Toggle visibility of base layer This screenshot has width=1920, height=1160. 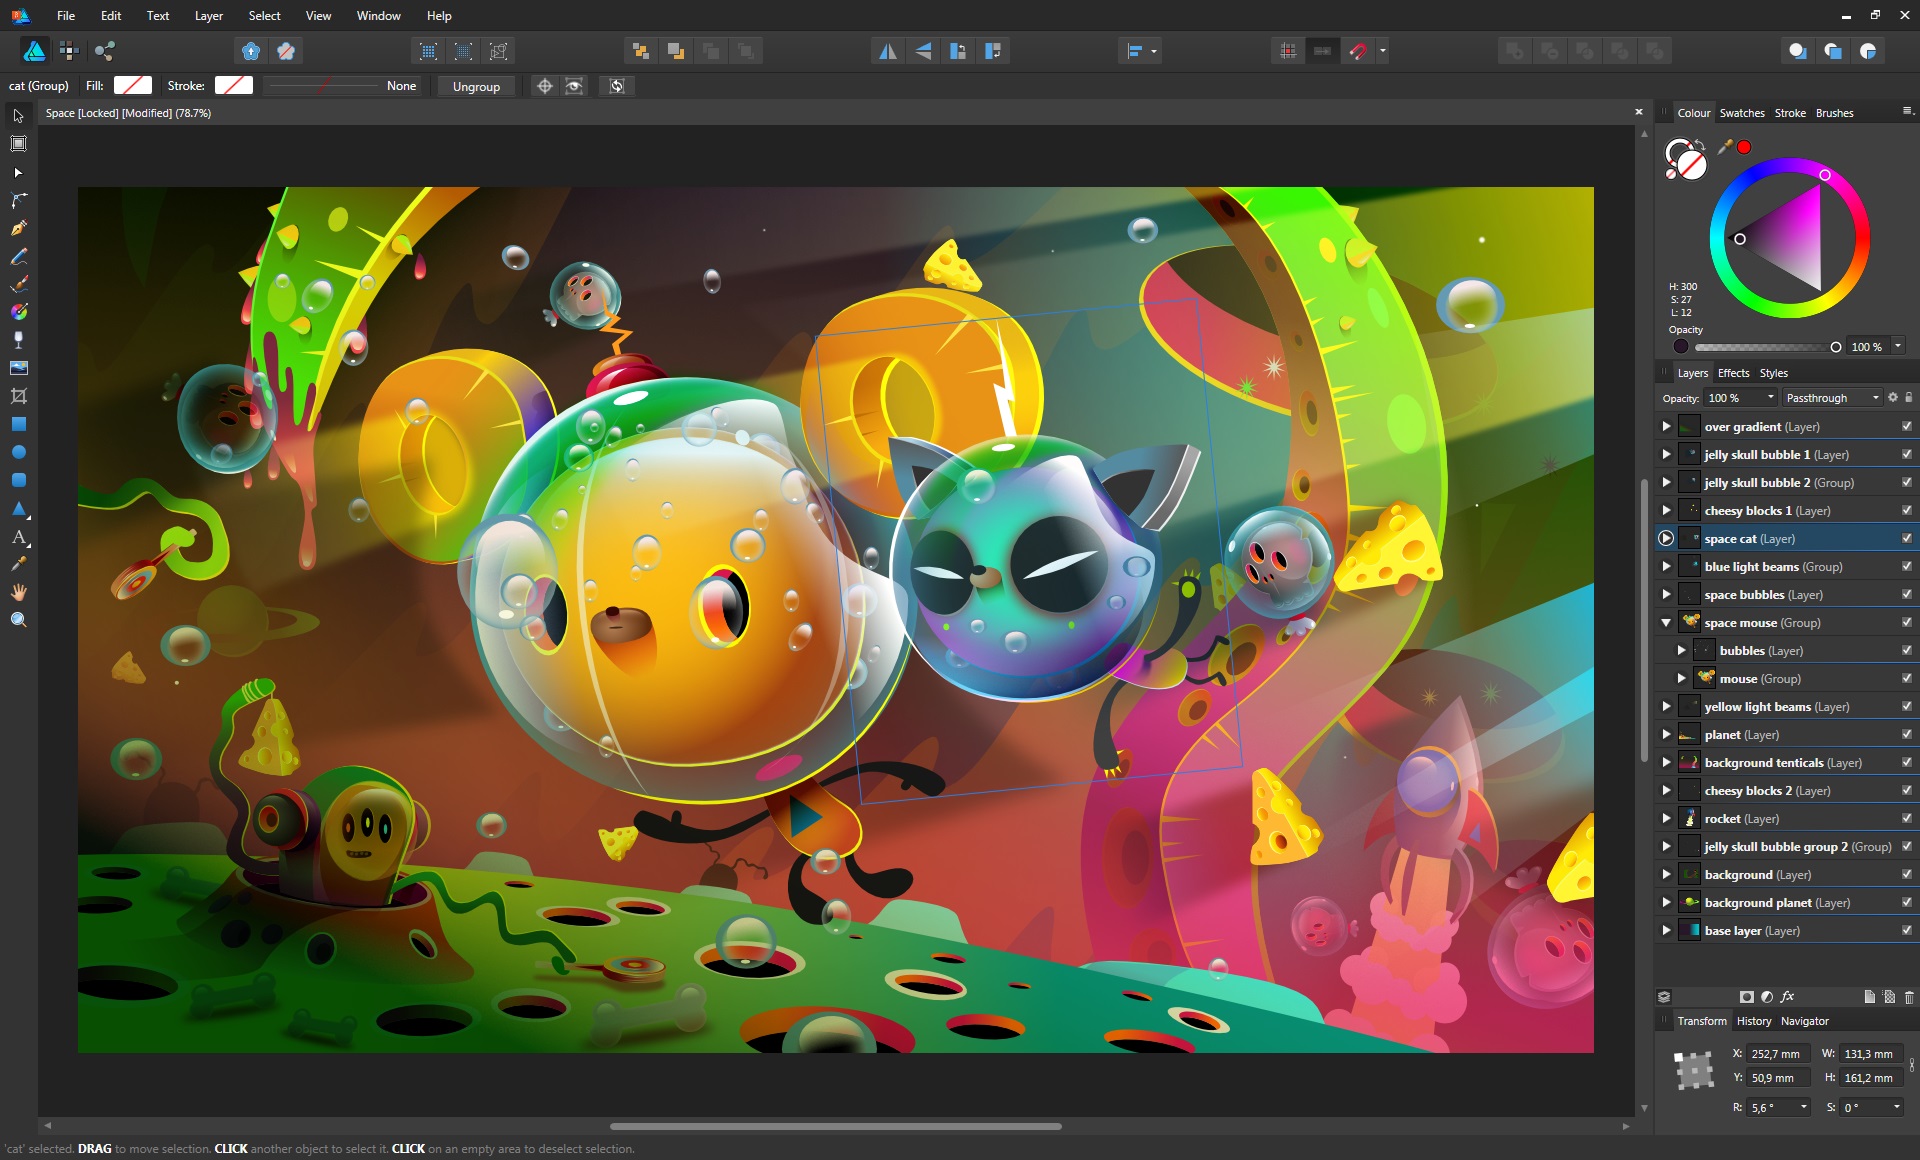[x=1906, y=930]
